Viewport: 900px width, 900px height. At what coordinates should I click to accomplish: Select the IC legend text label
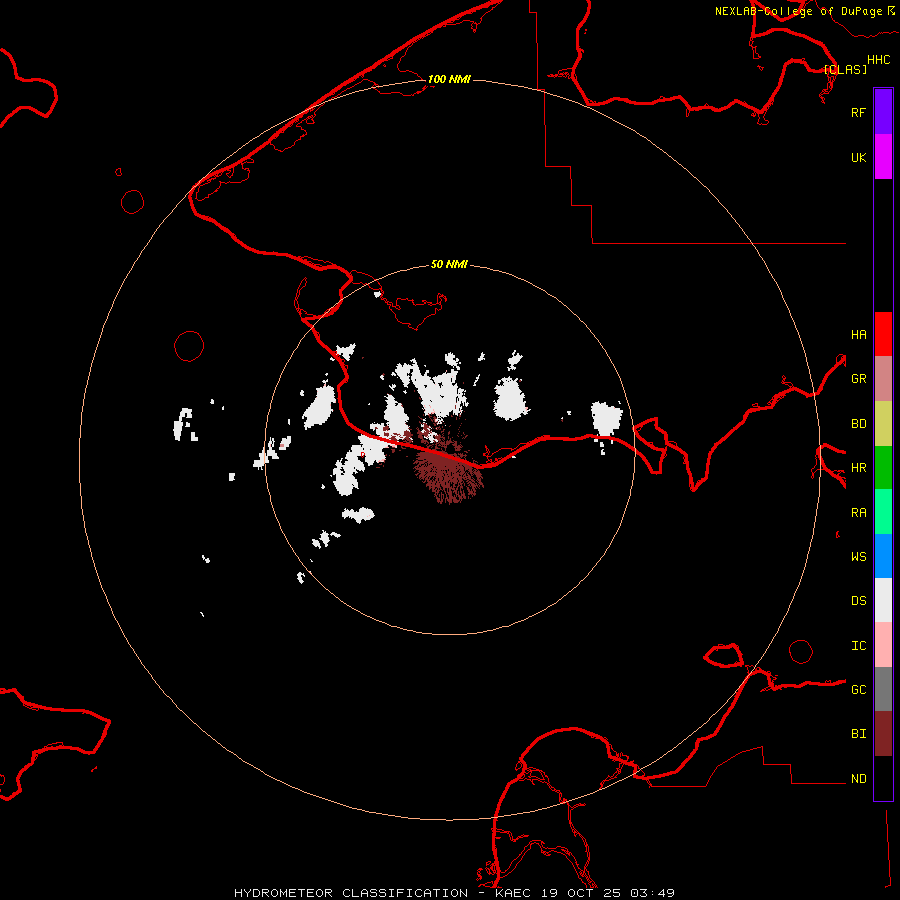pyautogui.click(x=858, y=646)
